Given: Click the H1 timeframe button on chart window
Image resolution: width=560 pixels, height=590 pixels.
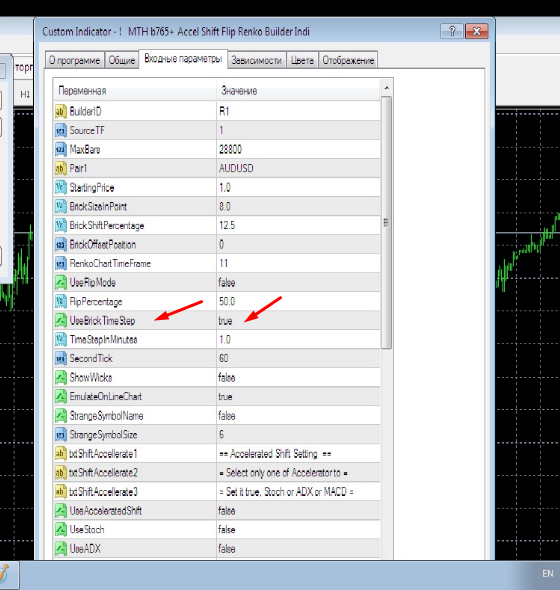Looking at the screenshot, I should point(25,94).
